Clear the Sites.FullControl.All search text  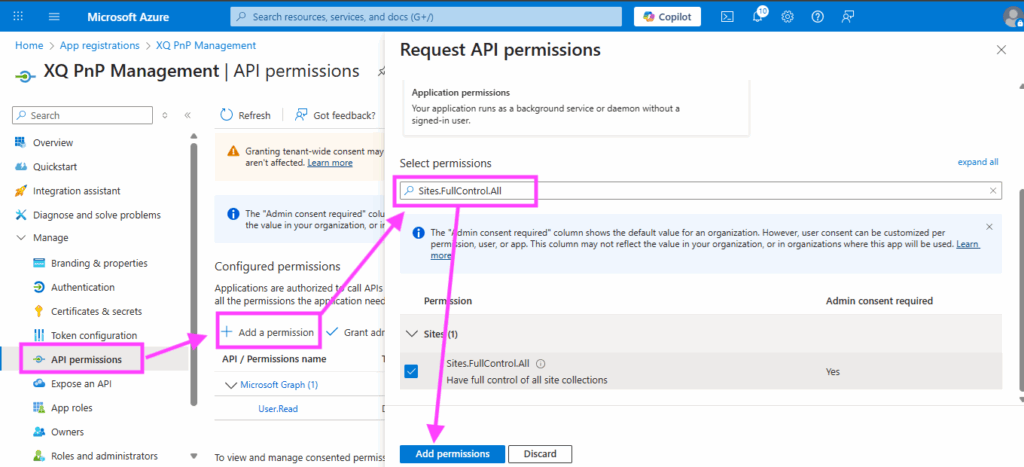[993, 190]
